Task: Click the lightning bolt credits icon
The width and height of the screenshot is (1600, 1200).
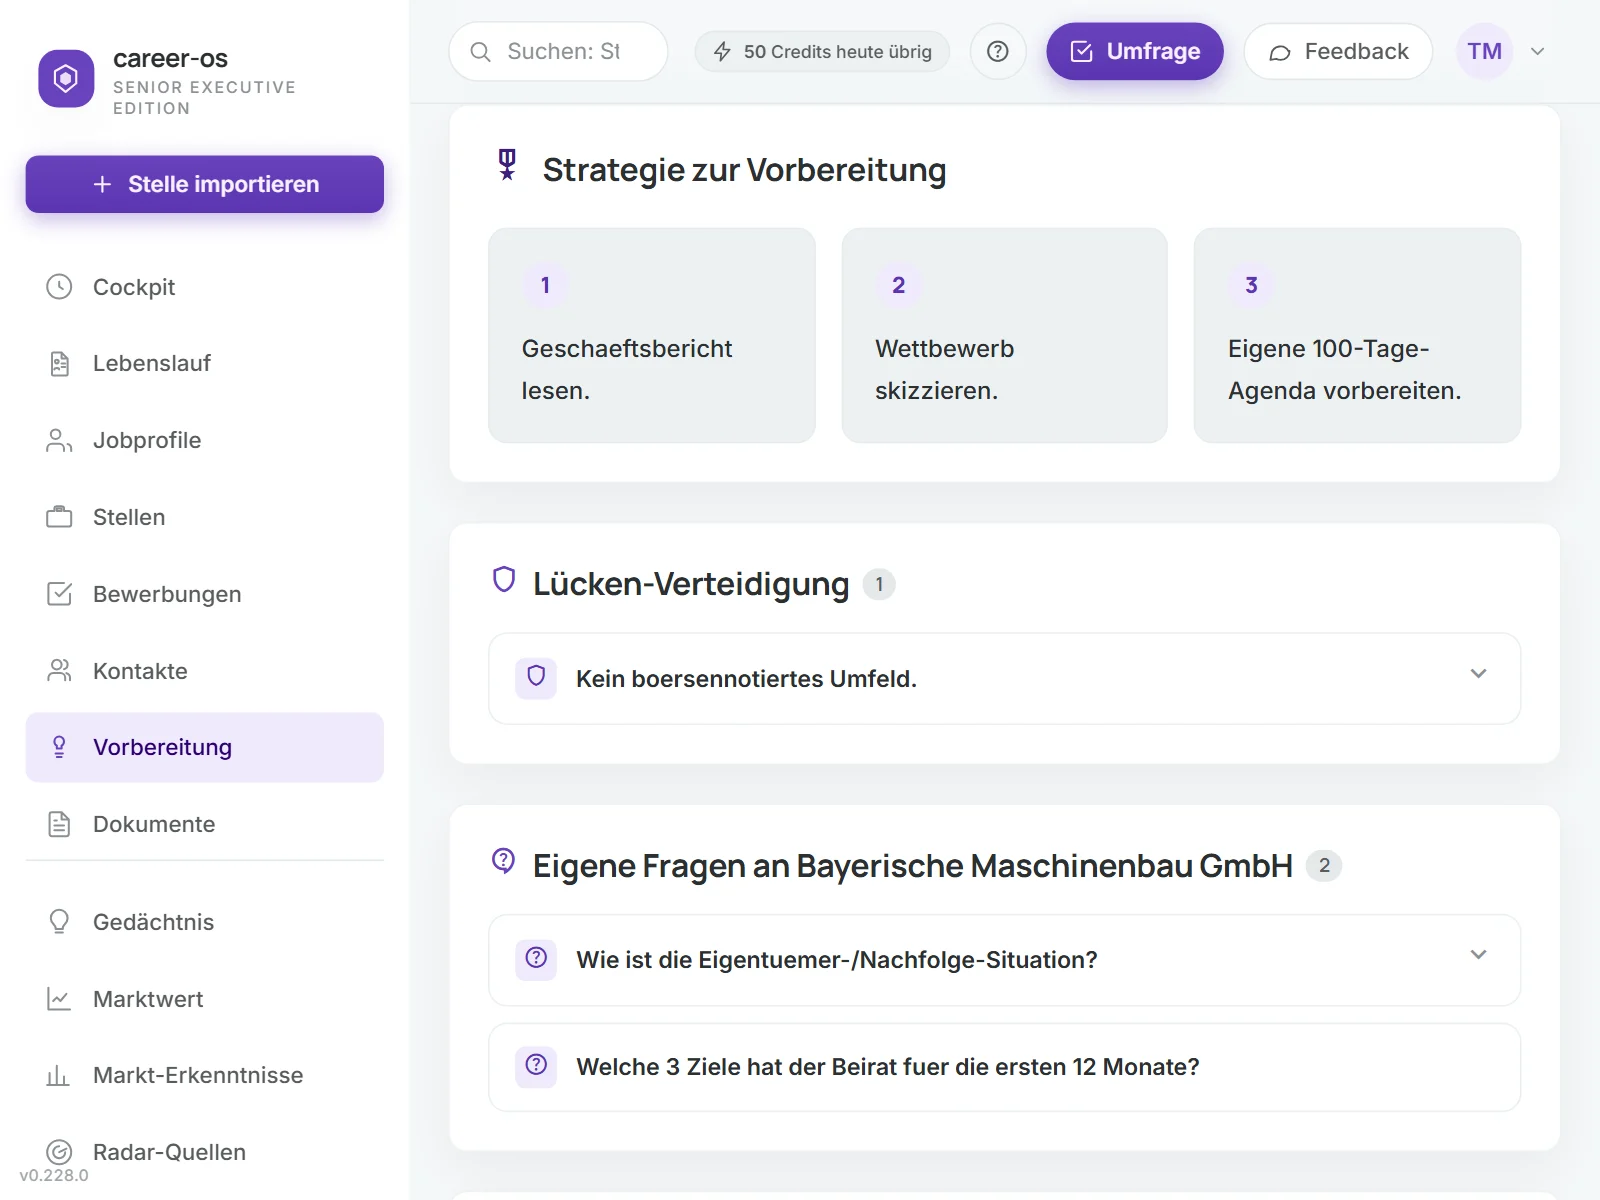Action: [722, 51]
